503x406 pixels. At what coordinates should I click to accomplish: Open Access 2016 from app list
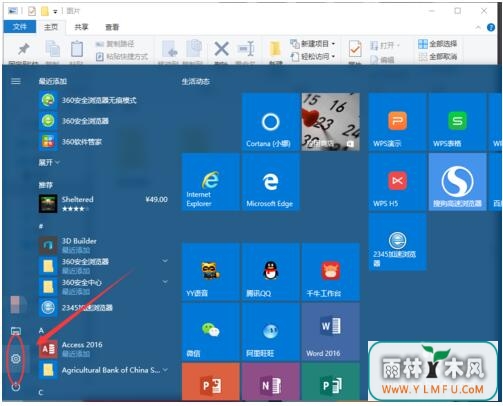pos(103,349)
